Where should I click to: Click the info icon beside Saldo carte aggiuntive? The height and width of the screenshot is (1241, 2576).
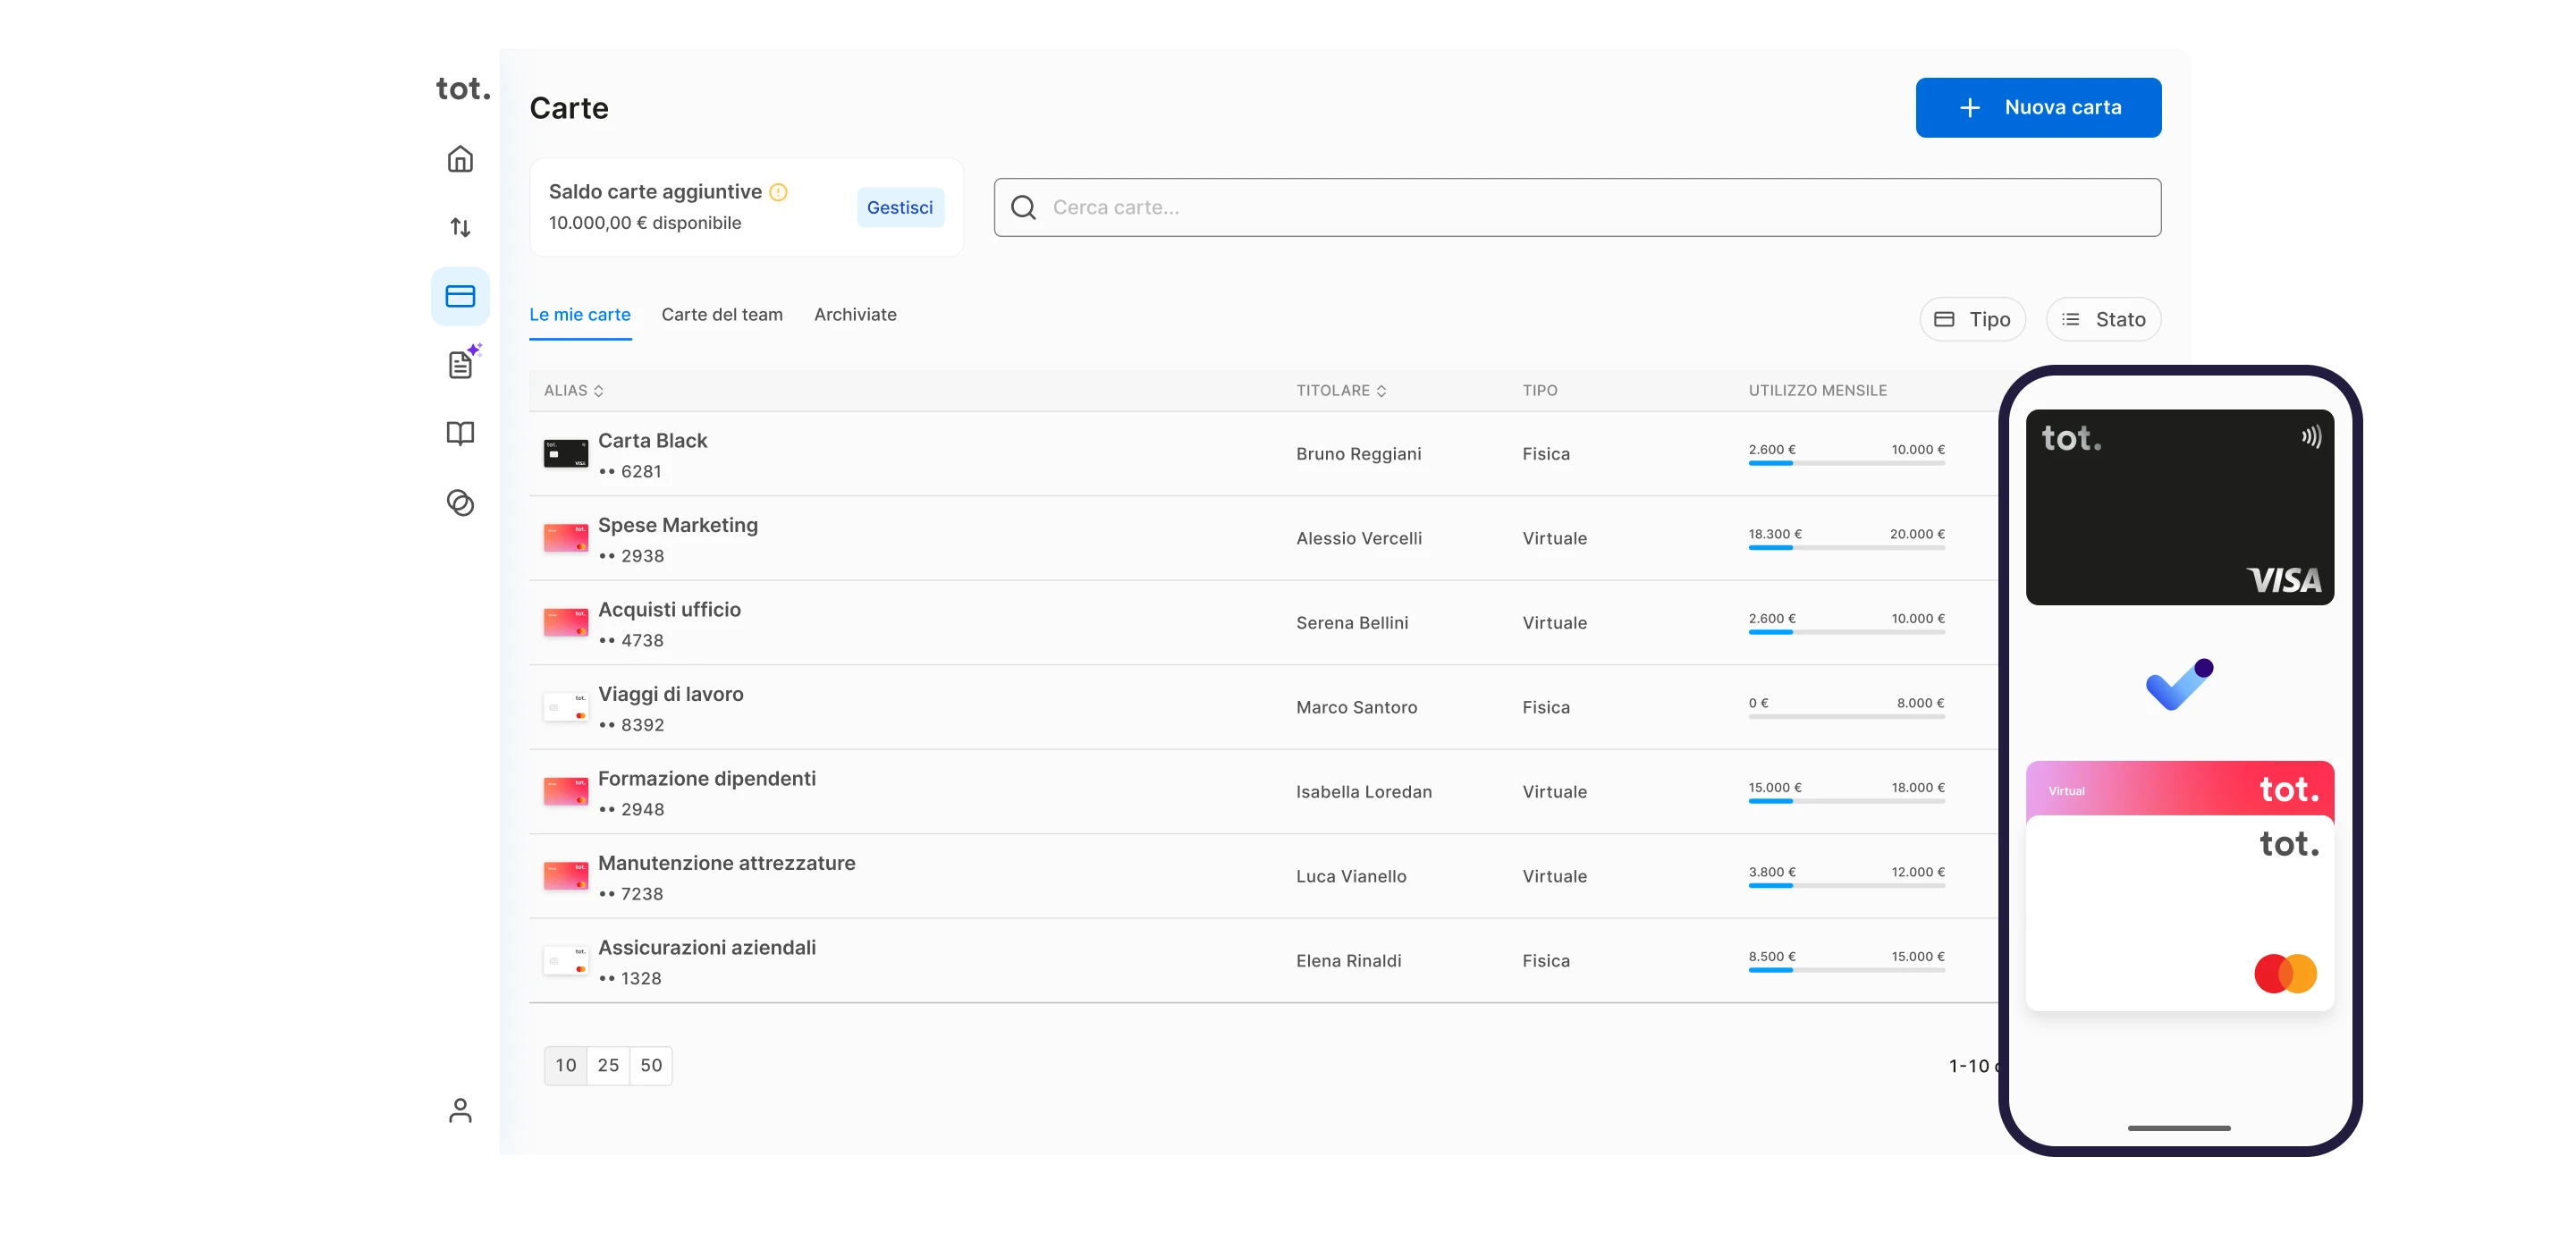778,192
